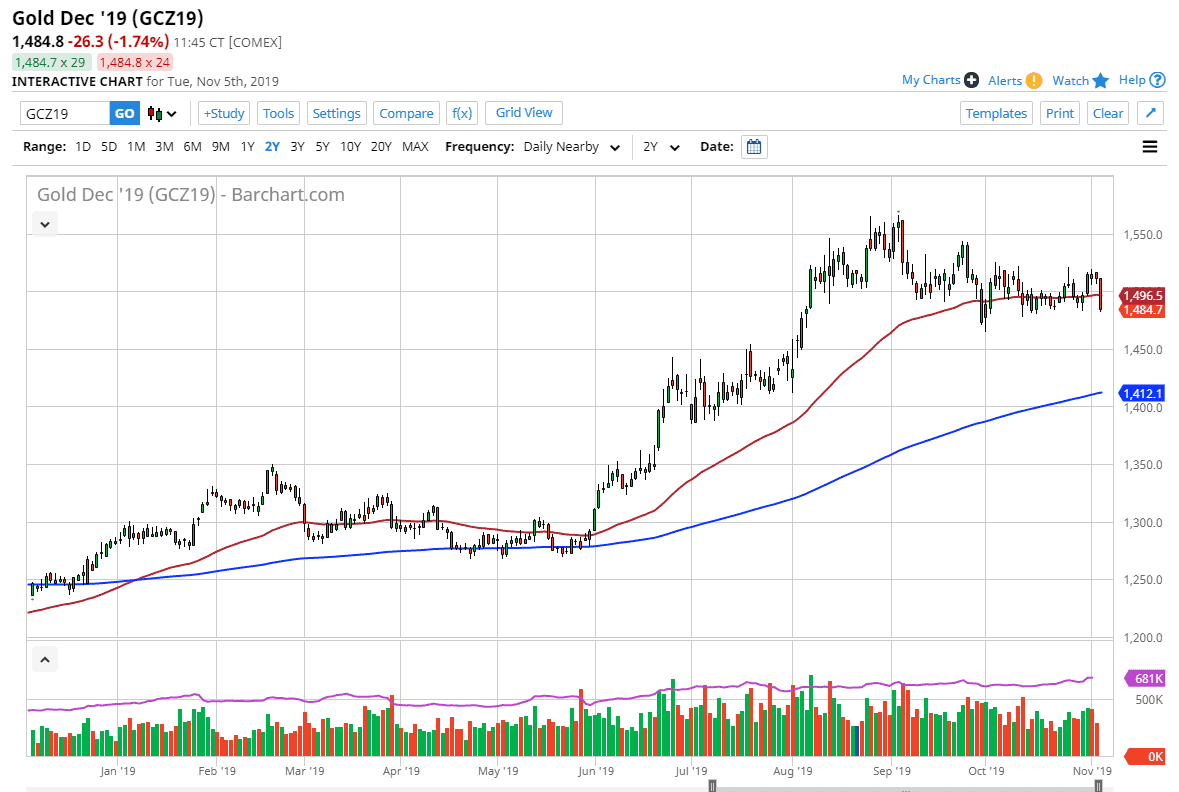Open the chart type candlestick icon menu
The height and width of the screenshot is (792, 1179).
click(159, 113)
